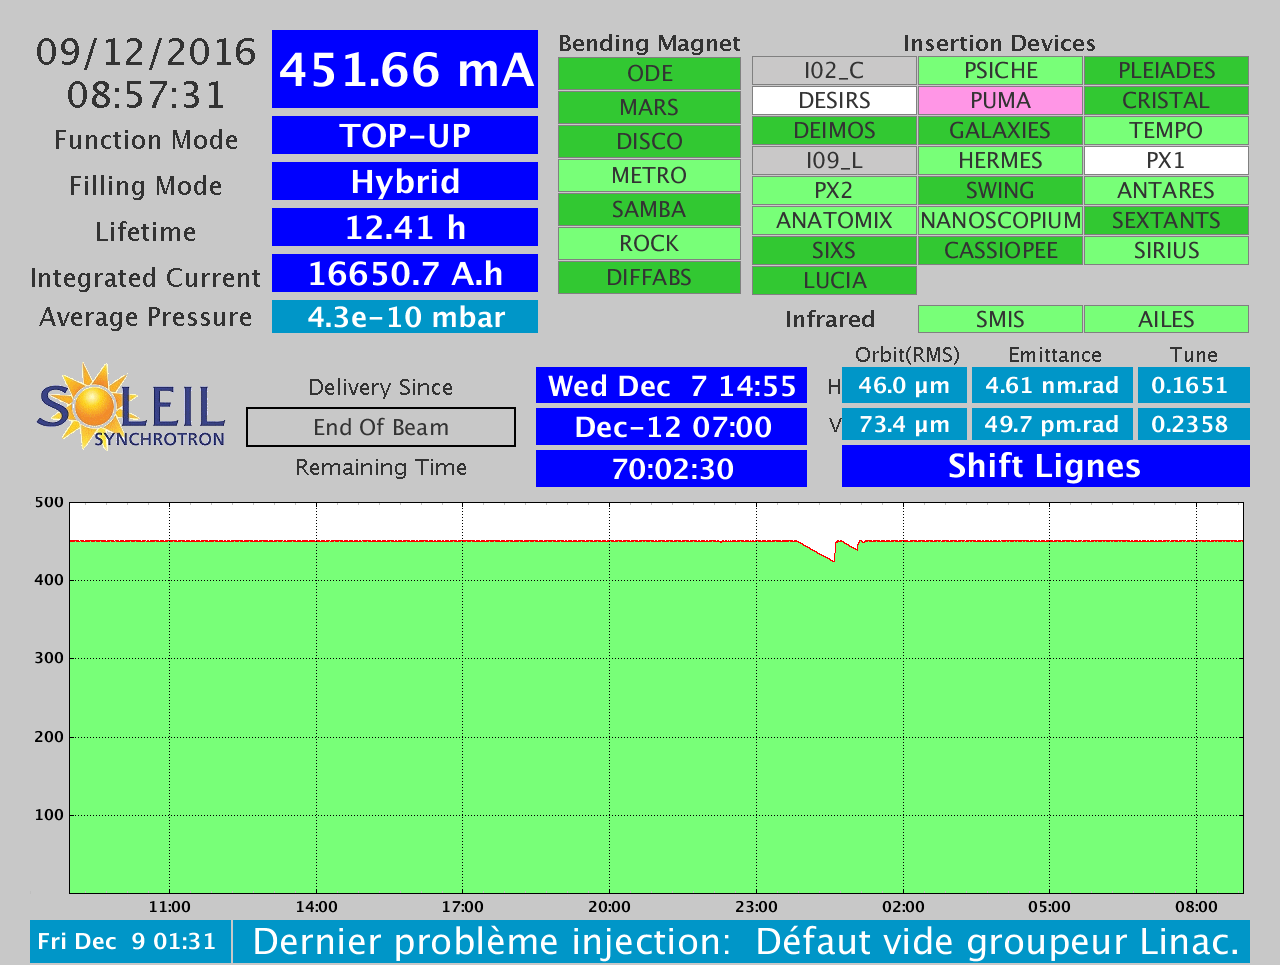Select the ODE bending magnet beamline
This screenshot has width=1280, height=965.
(x=649, y=74)
